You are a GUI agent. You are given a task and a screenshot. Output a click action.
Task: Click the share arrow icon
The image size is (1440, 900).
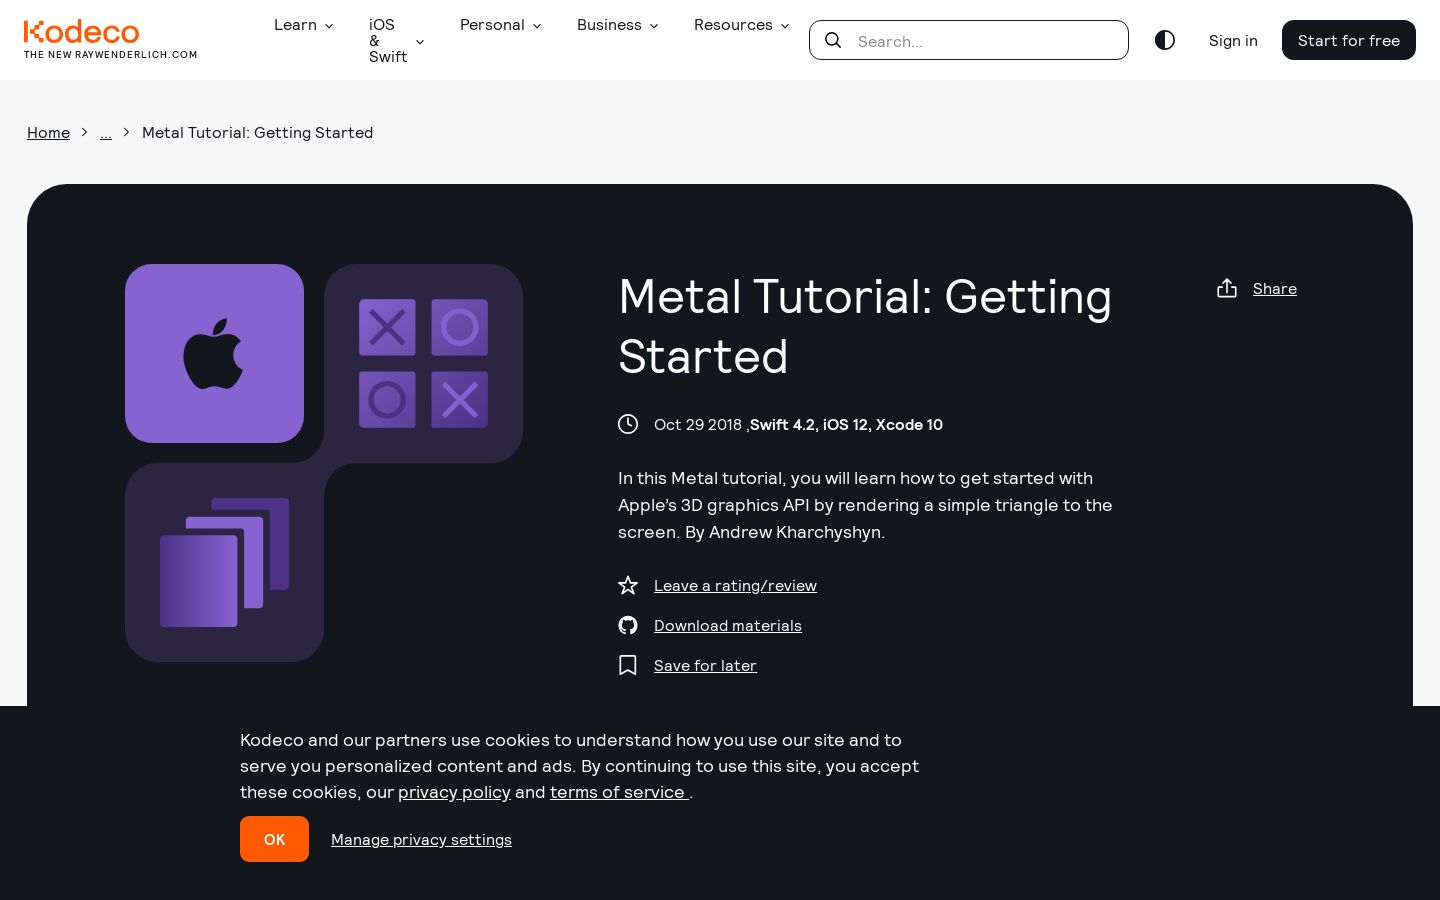coord(1227,288)
